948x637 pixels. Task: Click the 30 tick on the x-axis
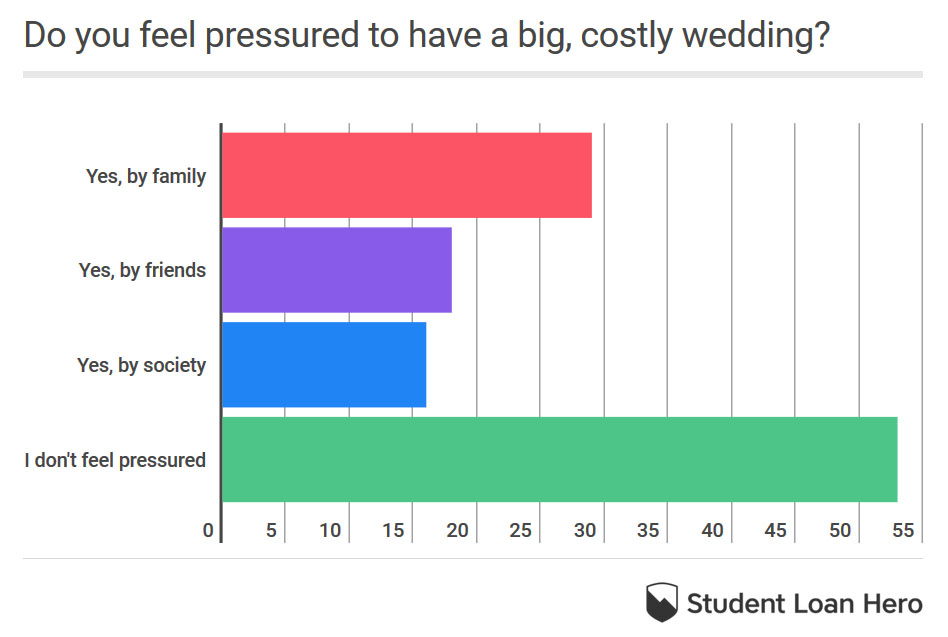(x=585, y=530)
